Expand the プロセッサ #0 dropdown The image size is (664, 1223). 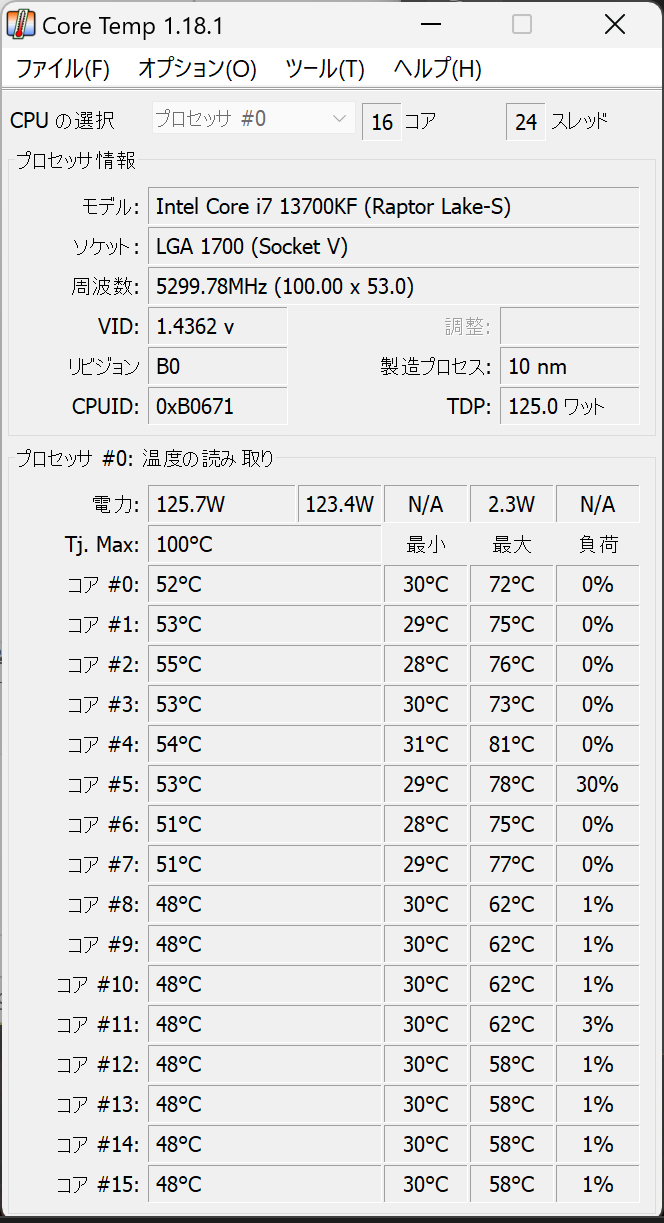pyautogui.click(x=254, y=119)
